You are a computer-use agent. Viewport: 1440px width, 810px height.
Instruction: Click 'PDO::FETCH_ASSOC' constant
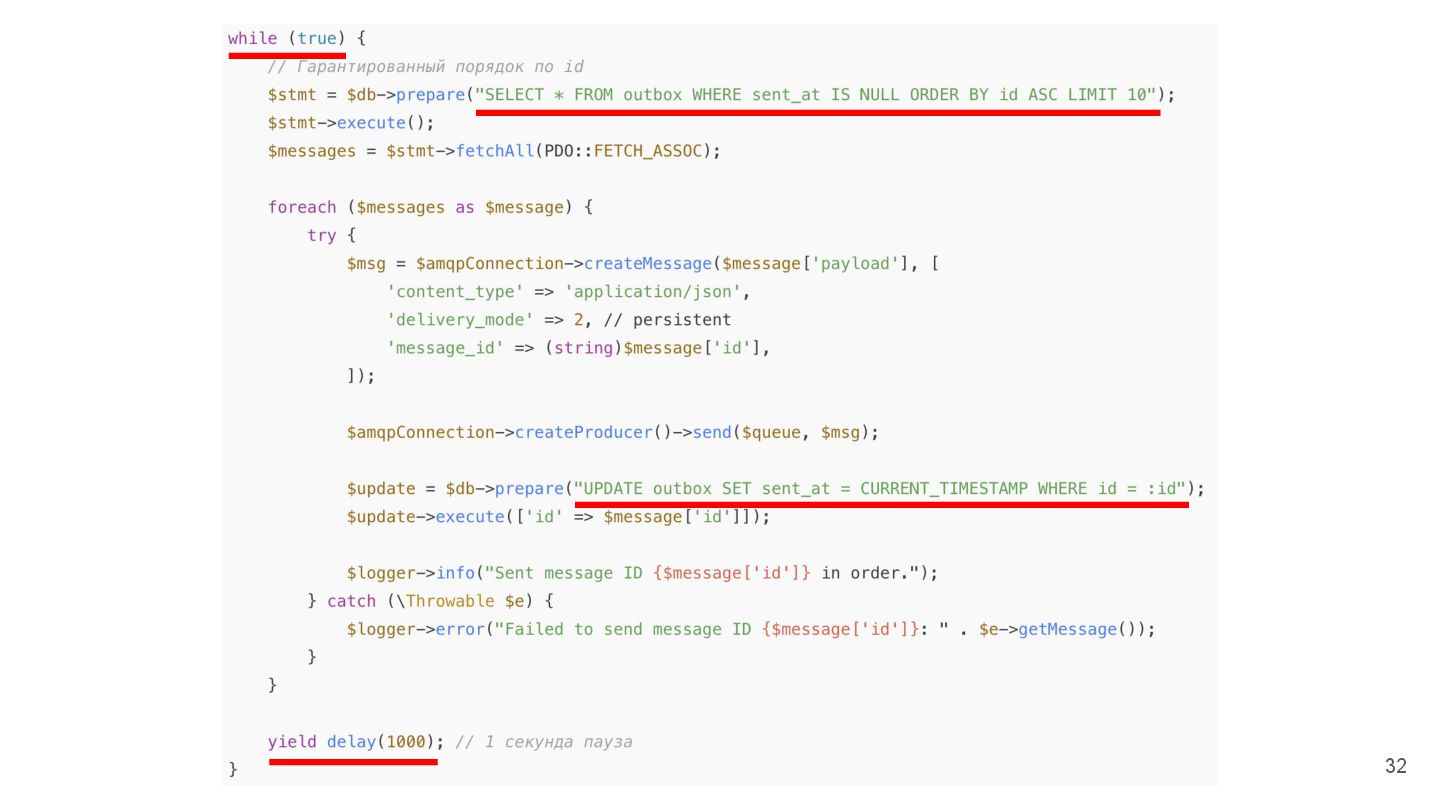tap(624, 151)
